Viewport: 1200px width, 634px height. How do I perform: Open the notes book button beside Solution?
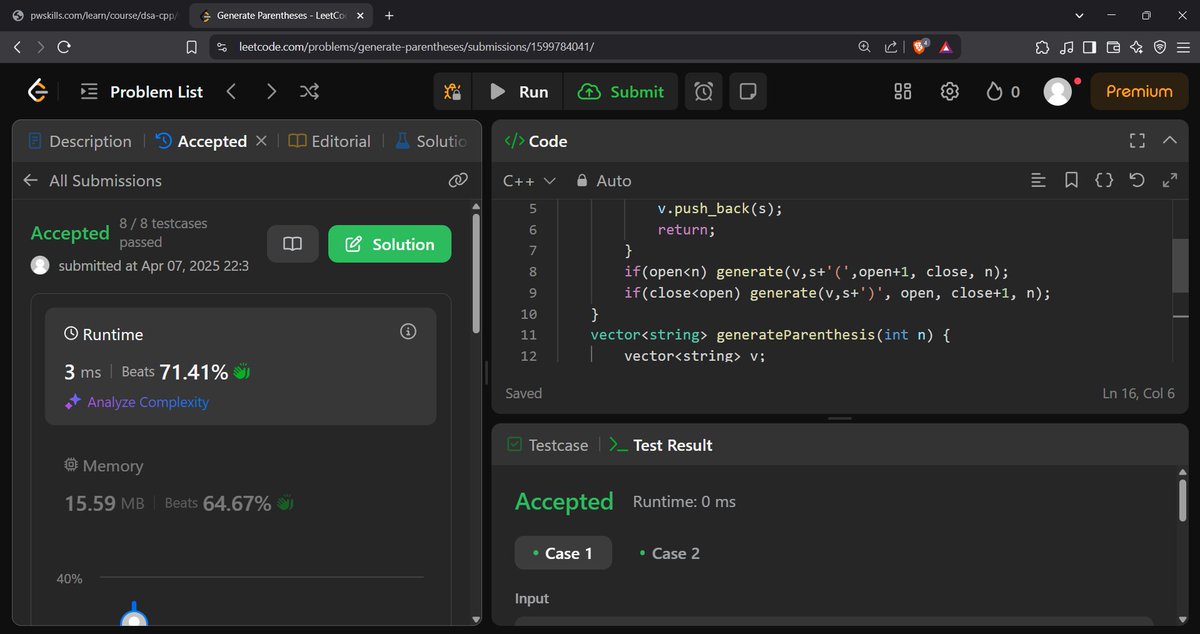tap(293, 244)
